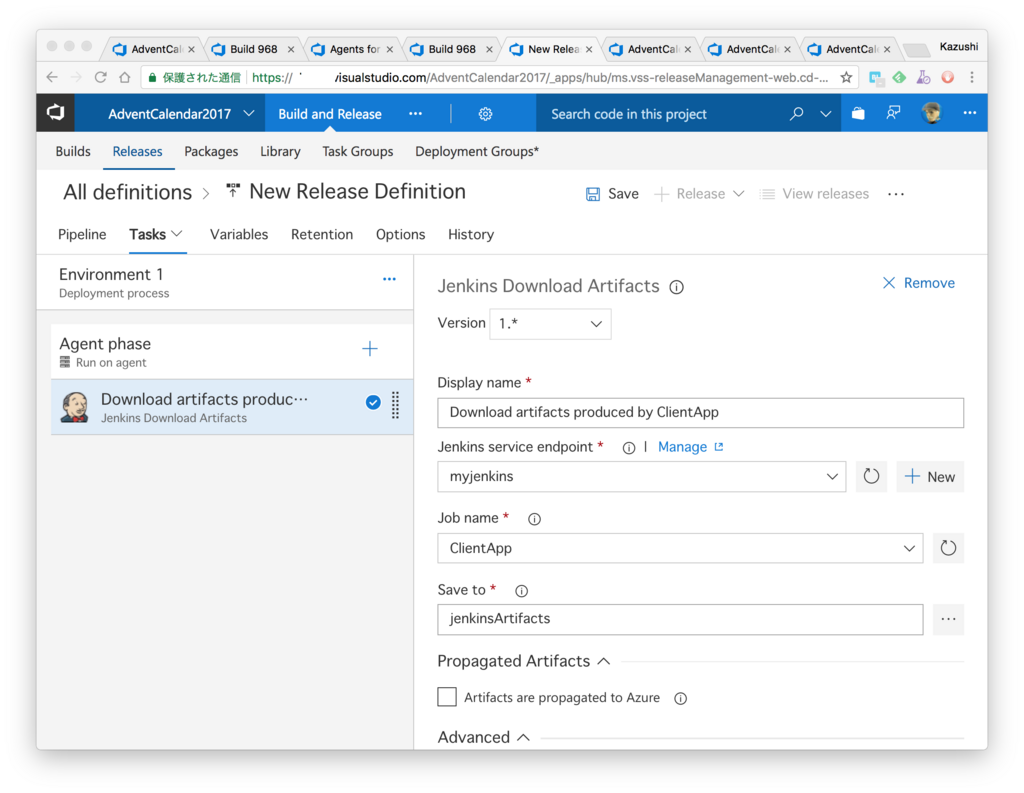Open the ellipsis next to Build and Release
The height and width of the screenshot is (793, 1024).
(x=415, y=114)
